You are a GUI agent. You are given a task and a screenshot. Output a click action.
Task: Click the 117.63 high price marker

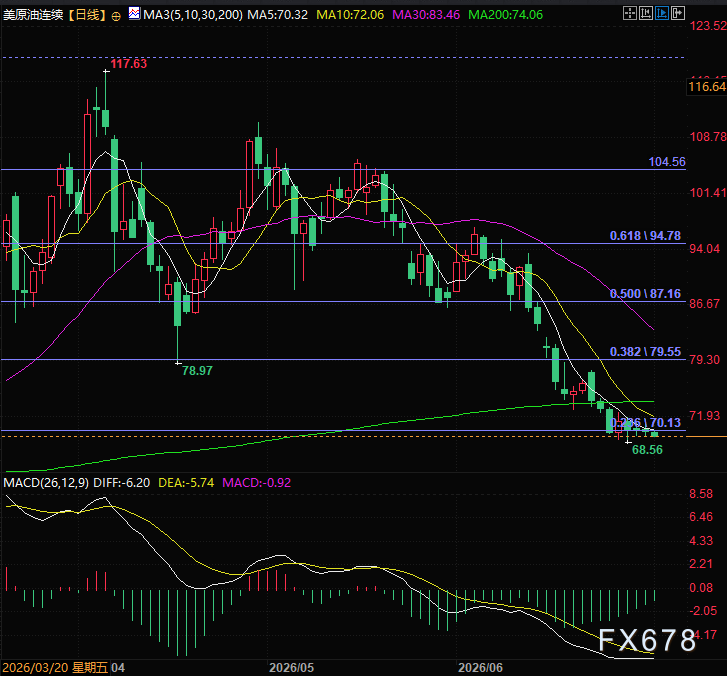pyautogui.click(x=128, y=64)
